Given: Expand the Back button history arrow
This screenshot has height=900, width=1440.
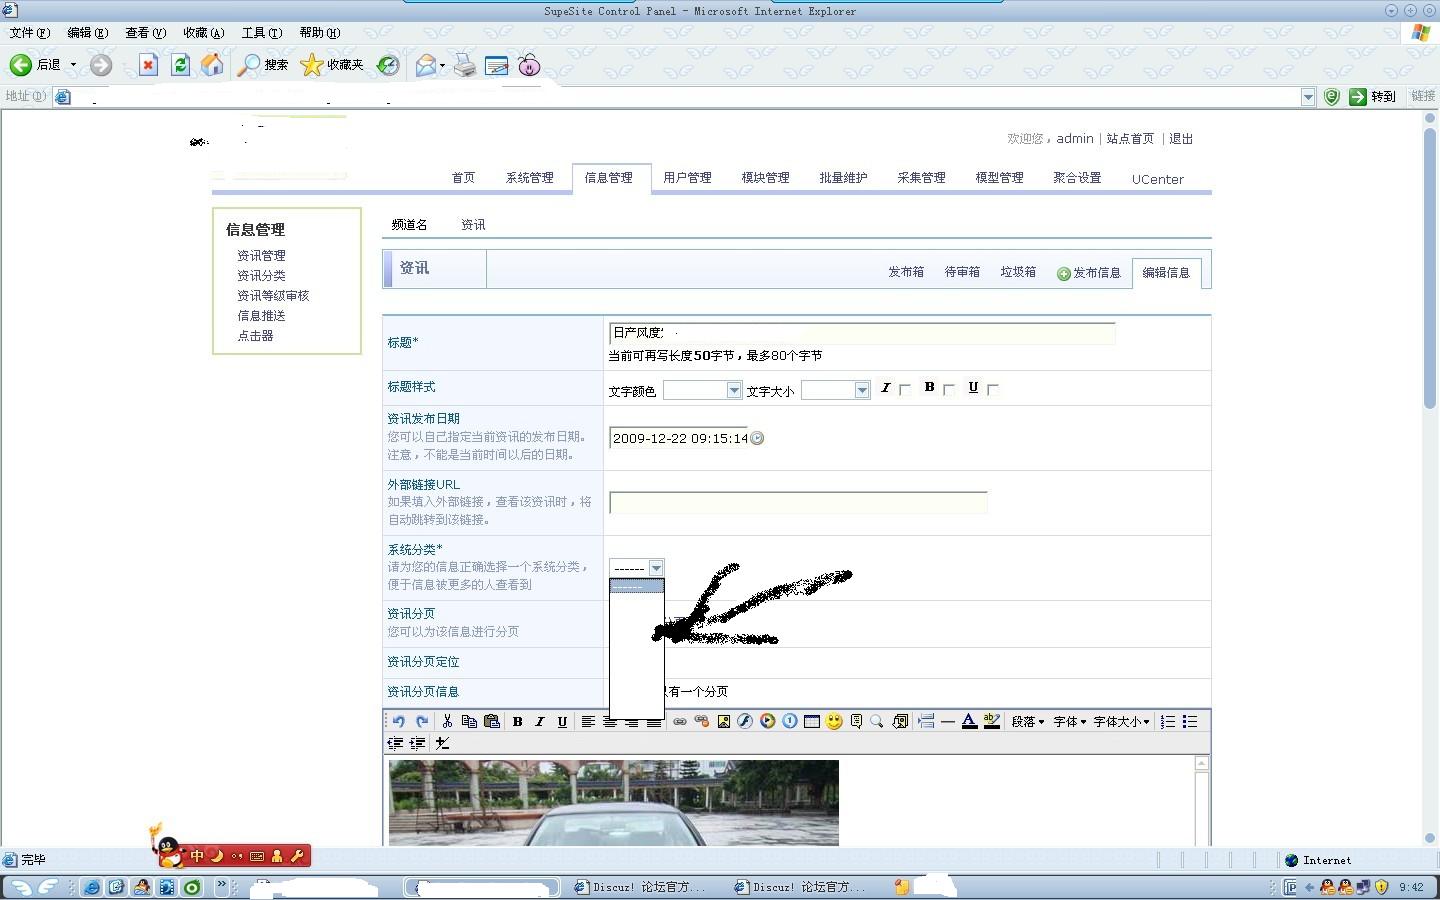Looking at the screenshot, I should point(73,65).
